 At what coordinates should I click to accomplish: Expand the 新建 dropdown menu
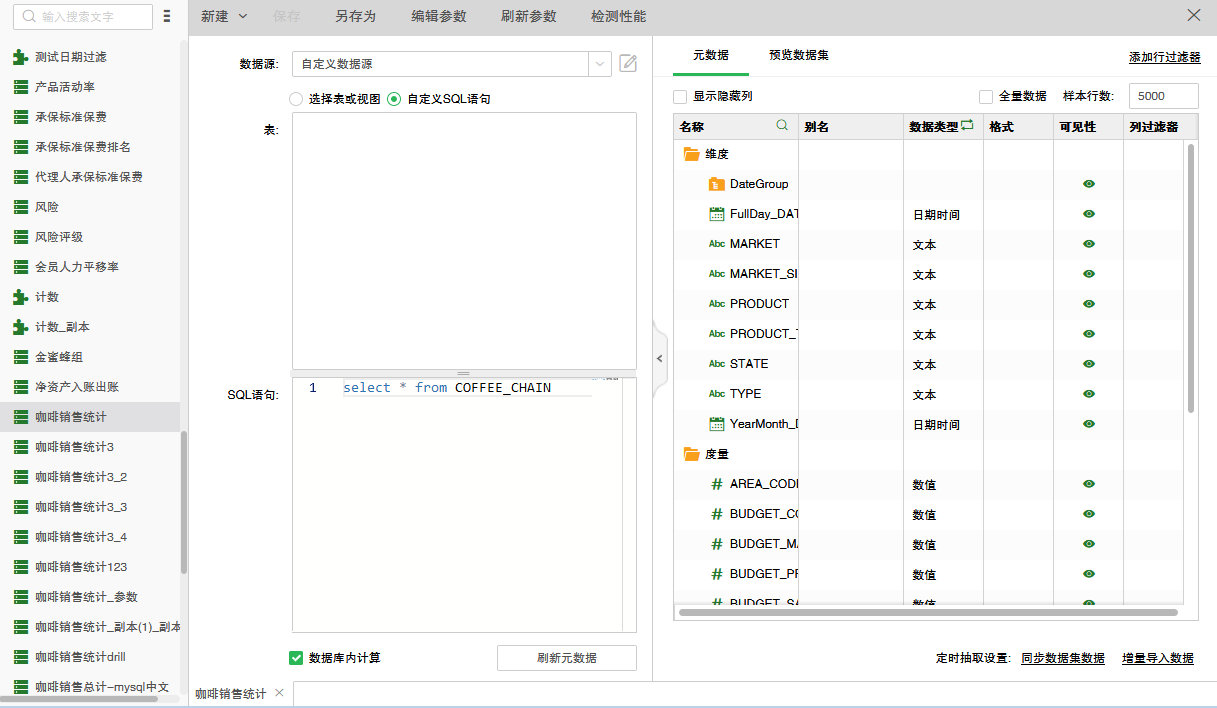[x=243, y=17]
